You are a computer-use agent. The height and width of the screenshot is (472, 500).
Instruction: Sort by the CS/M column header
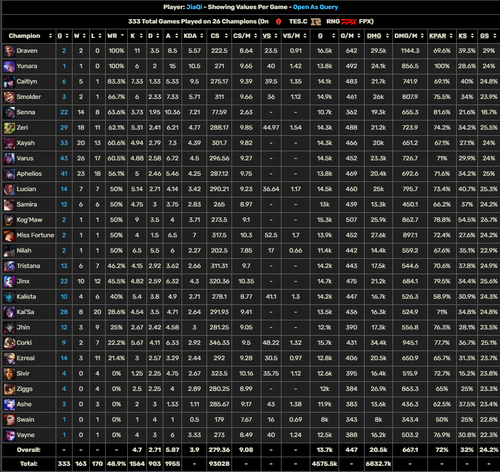click(x=245, y=36)
